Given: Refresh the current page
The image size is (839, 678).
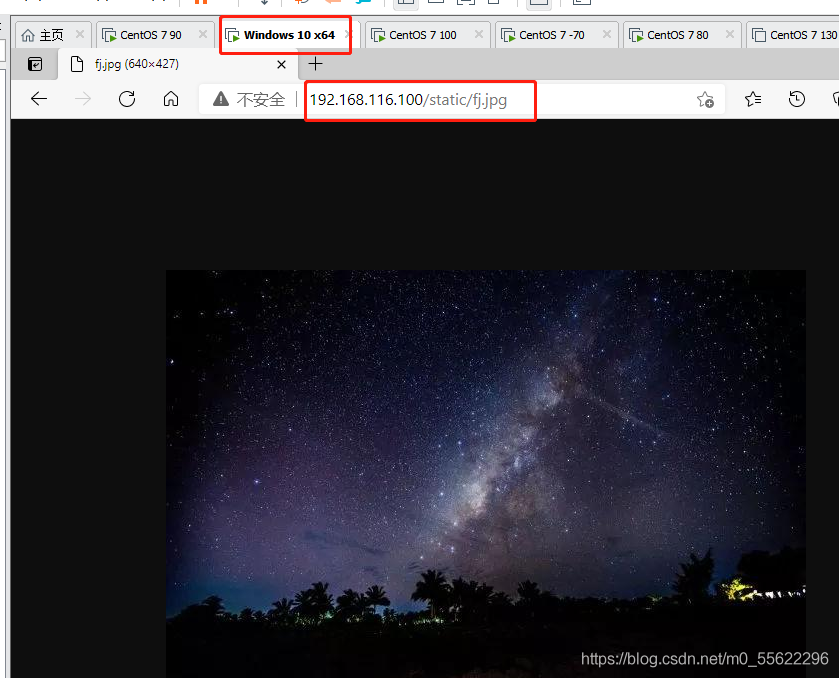Looking at the screenshot, I should click(x=127, y=99).
